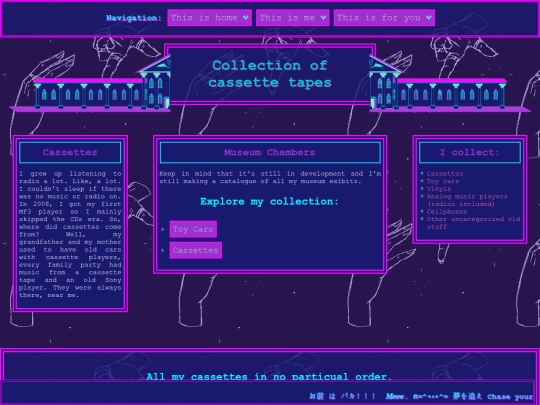Open the 'This is home' dropdown menu

coord(209,18)
